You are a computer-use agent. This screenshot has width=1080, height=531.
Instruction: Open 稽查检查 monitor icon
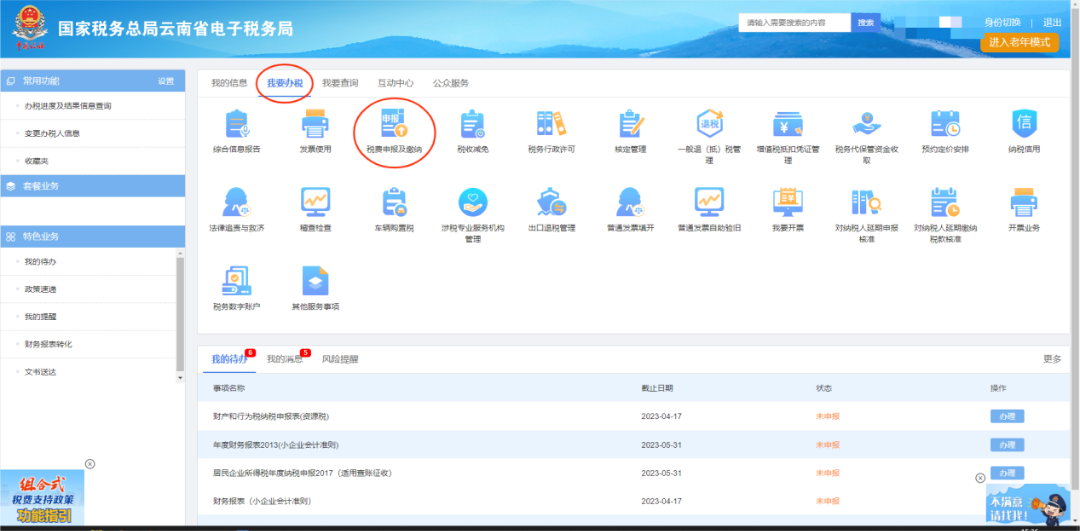pos(315,202)
